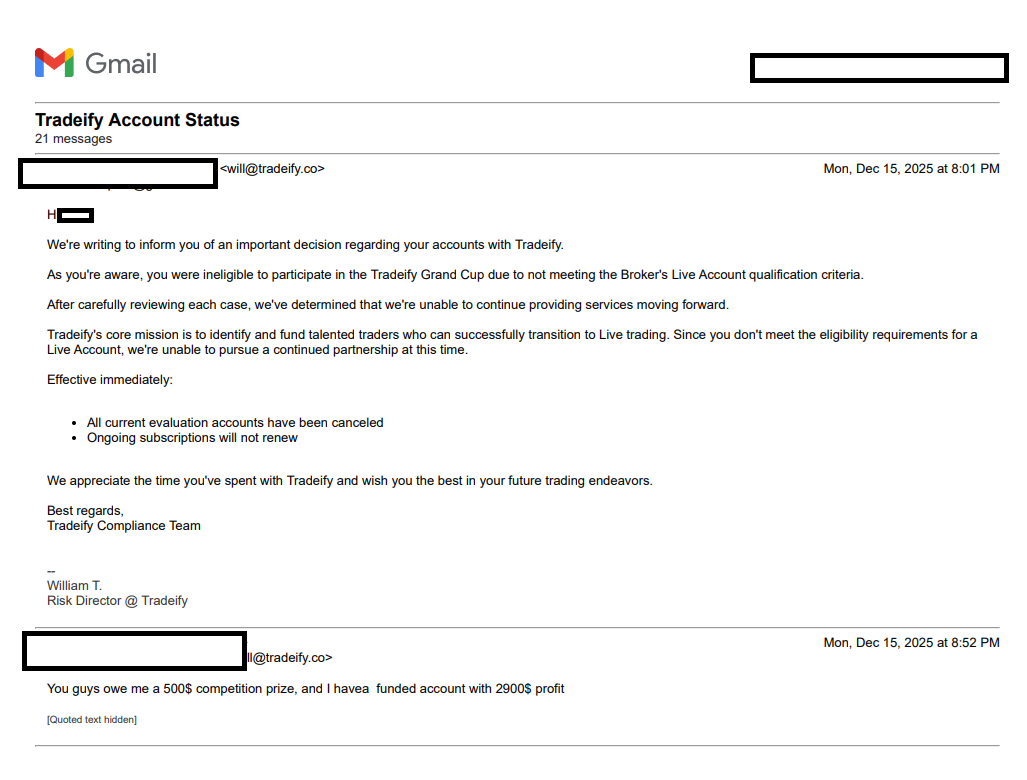1027x780 pixels.
Task: Click the @tradeify.co recipient address in second message
Action: coord(290,658)
